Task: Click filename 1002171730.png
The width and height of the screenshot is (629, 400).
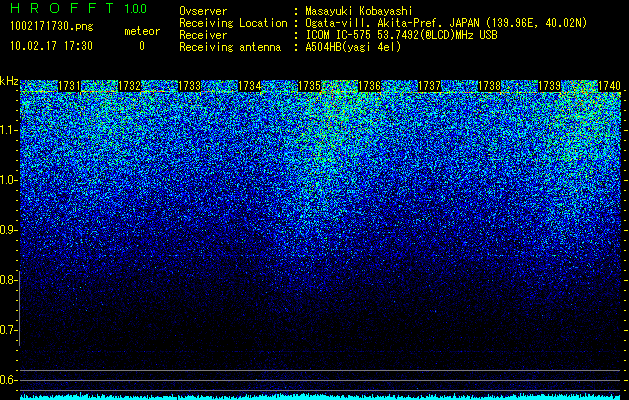Action: point(51,26)
